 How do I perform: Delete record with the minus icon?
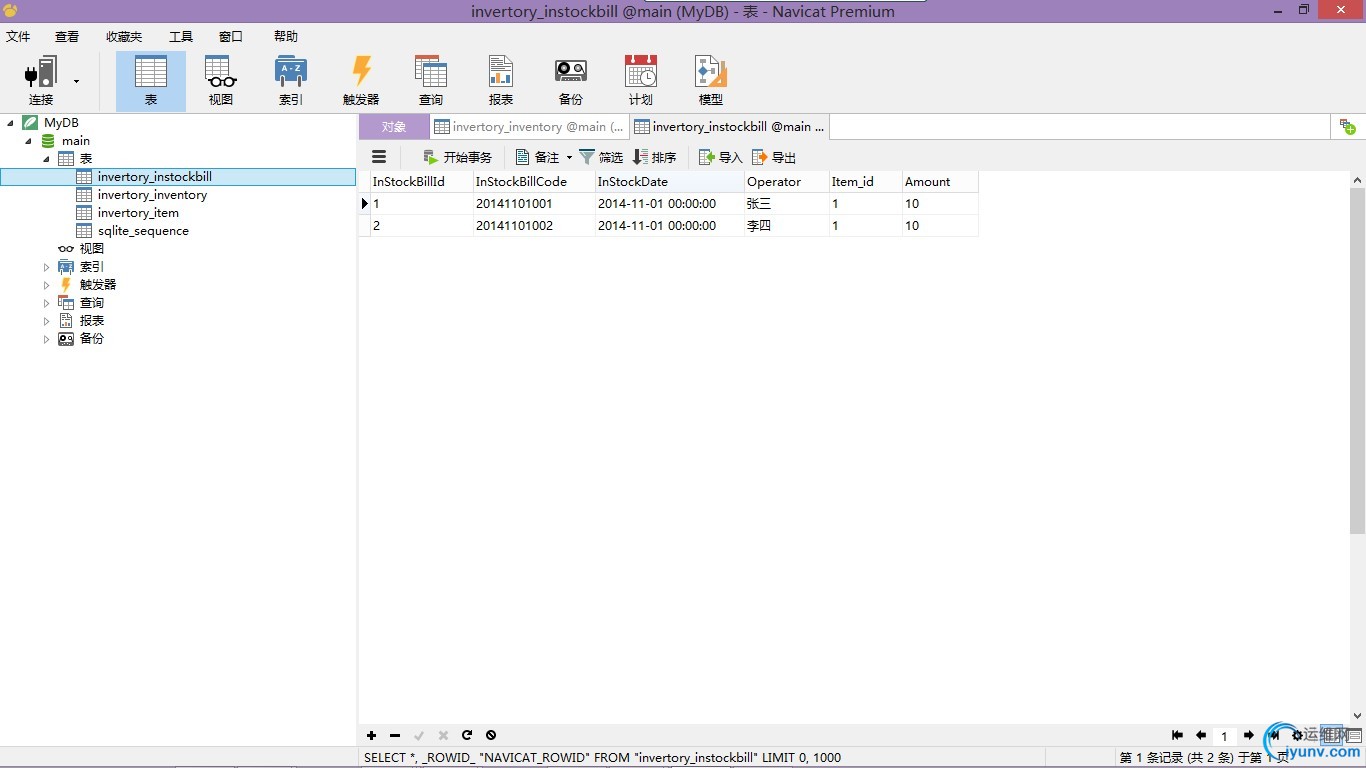[395, 735]
